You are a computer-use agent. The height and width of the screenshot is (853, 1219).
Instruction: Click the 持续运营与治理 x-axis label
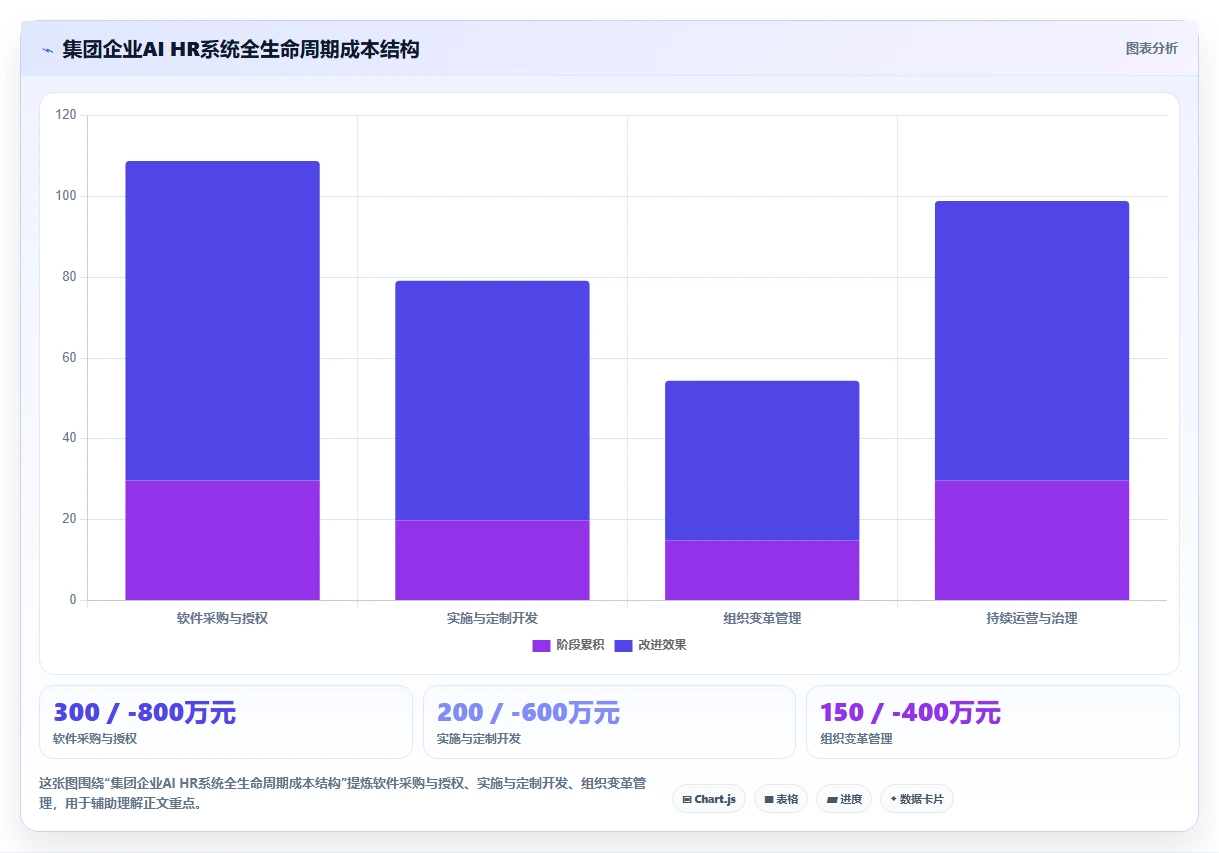coord(1032,618)
